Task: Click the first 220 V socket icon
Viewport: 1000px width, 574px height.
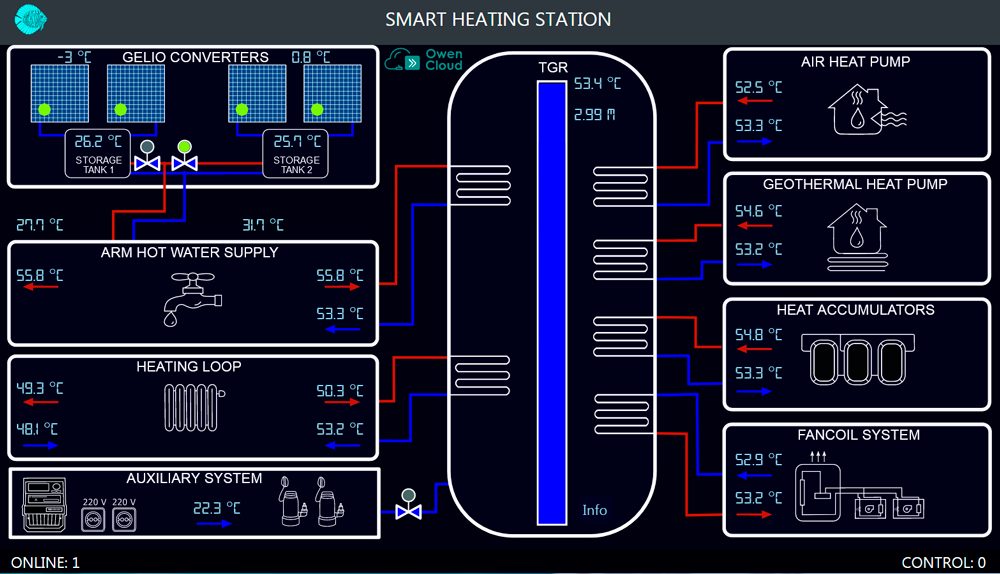Action: click(94, 520)
